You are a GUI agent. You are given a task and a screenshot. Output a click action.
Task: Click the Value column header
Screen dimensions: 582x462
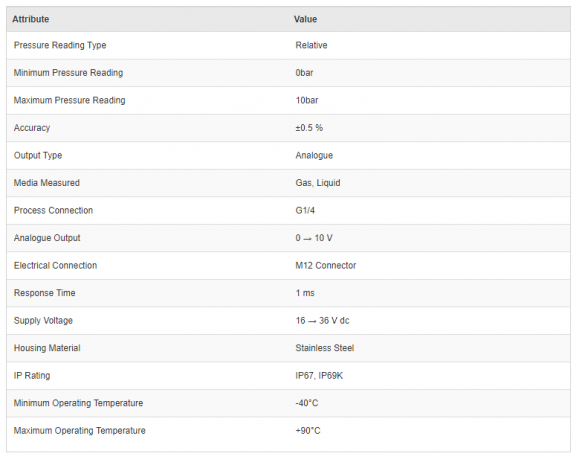[305, 19]
